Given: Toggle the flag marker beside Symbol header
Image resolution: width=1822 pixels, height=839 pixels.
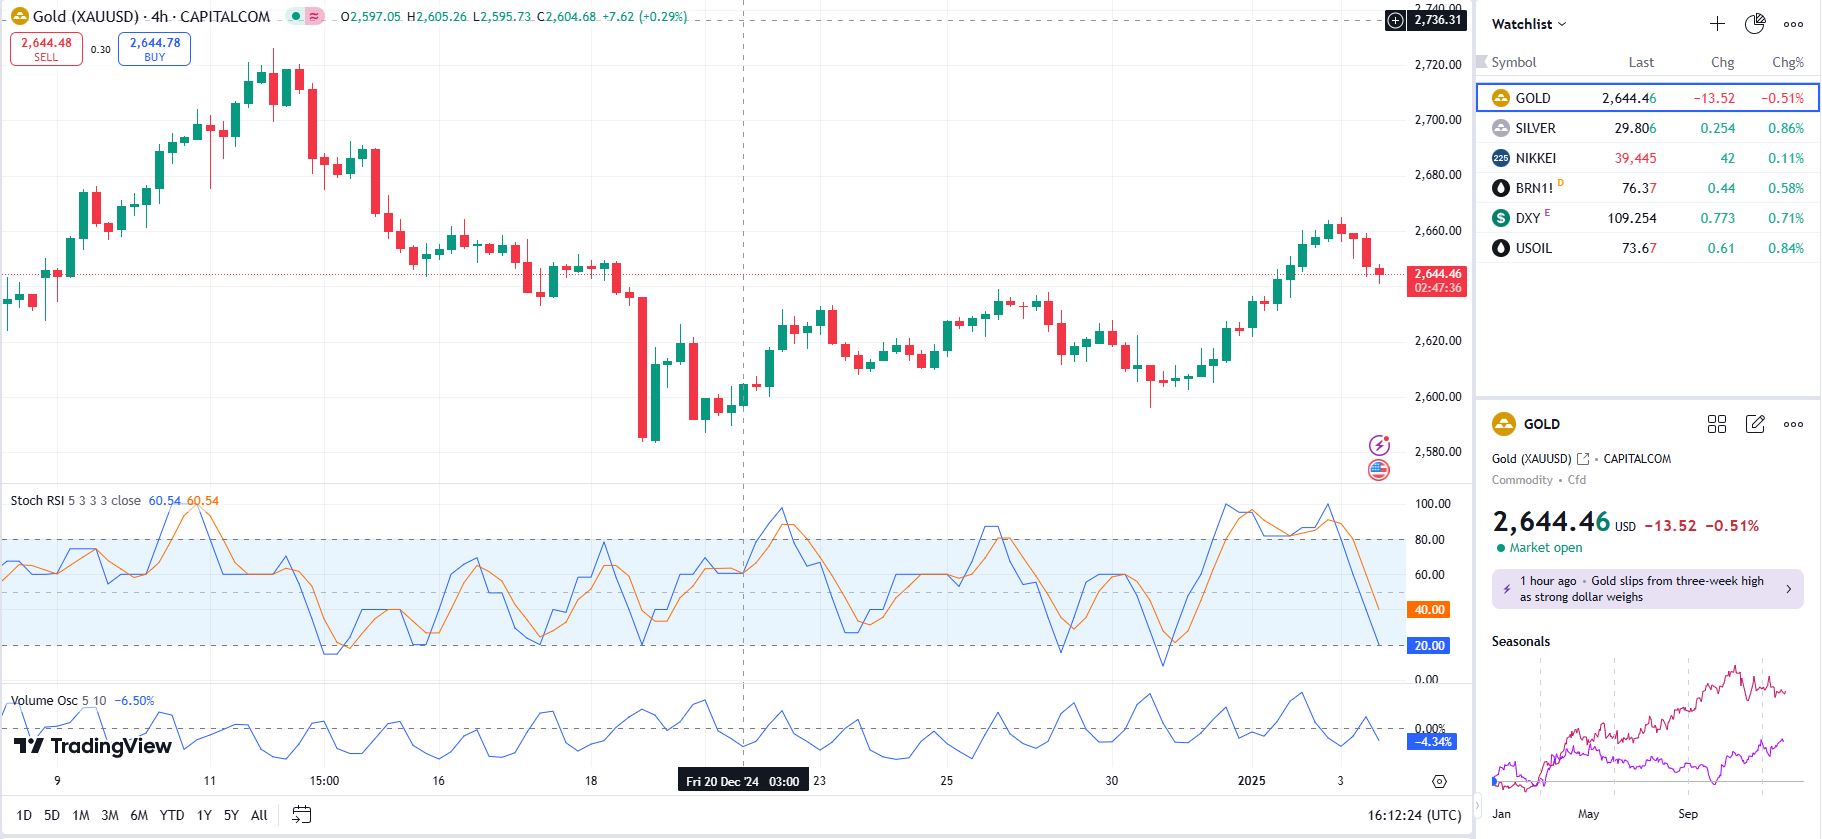Looking at the screenshot, I should (x=1482, y=62).
